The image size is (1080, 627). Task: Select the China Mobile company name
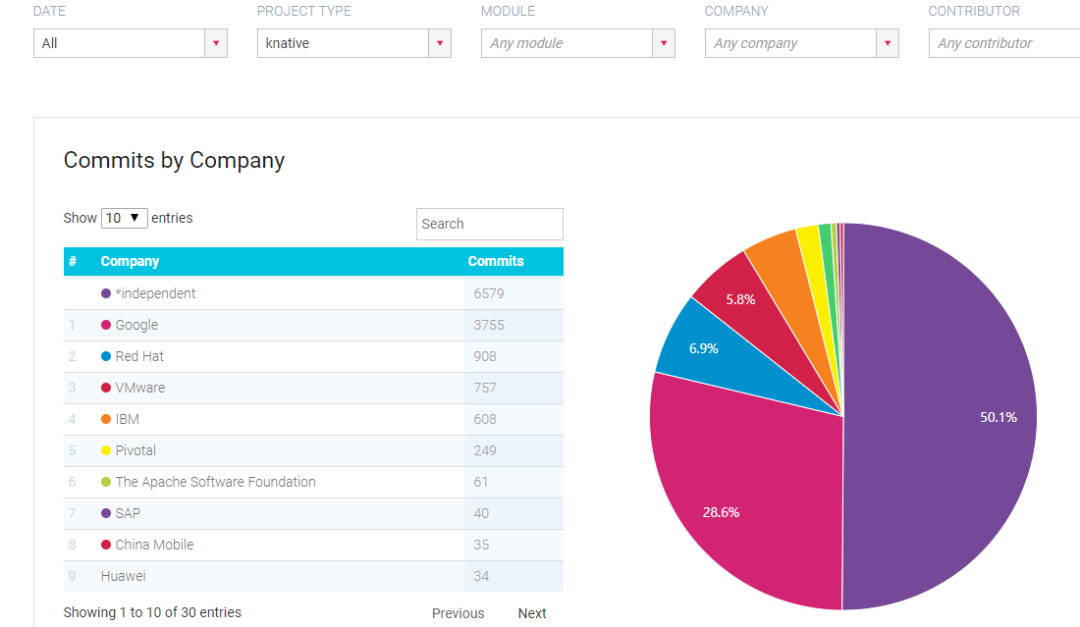point(154,544)
